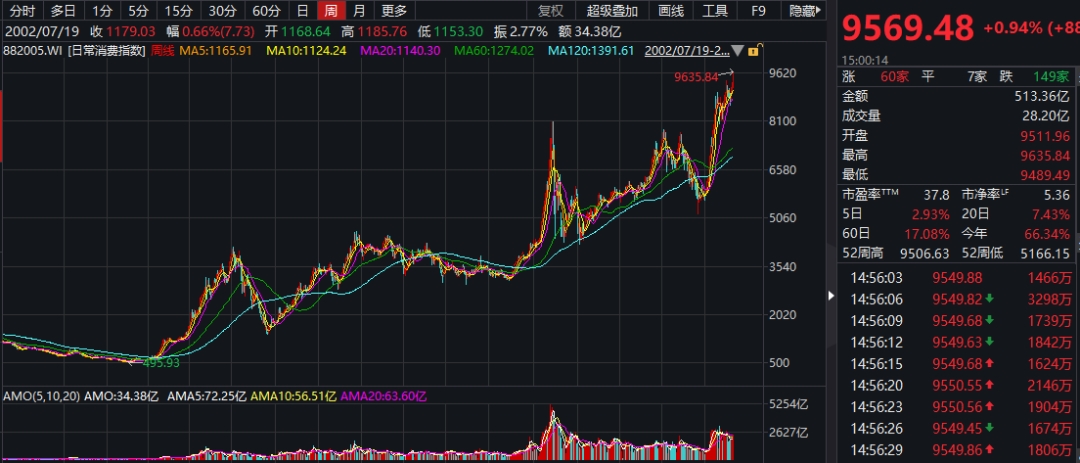Click the AMA20:63.60亿 label

(x=384, y=396)
